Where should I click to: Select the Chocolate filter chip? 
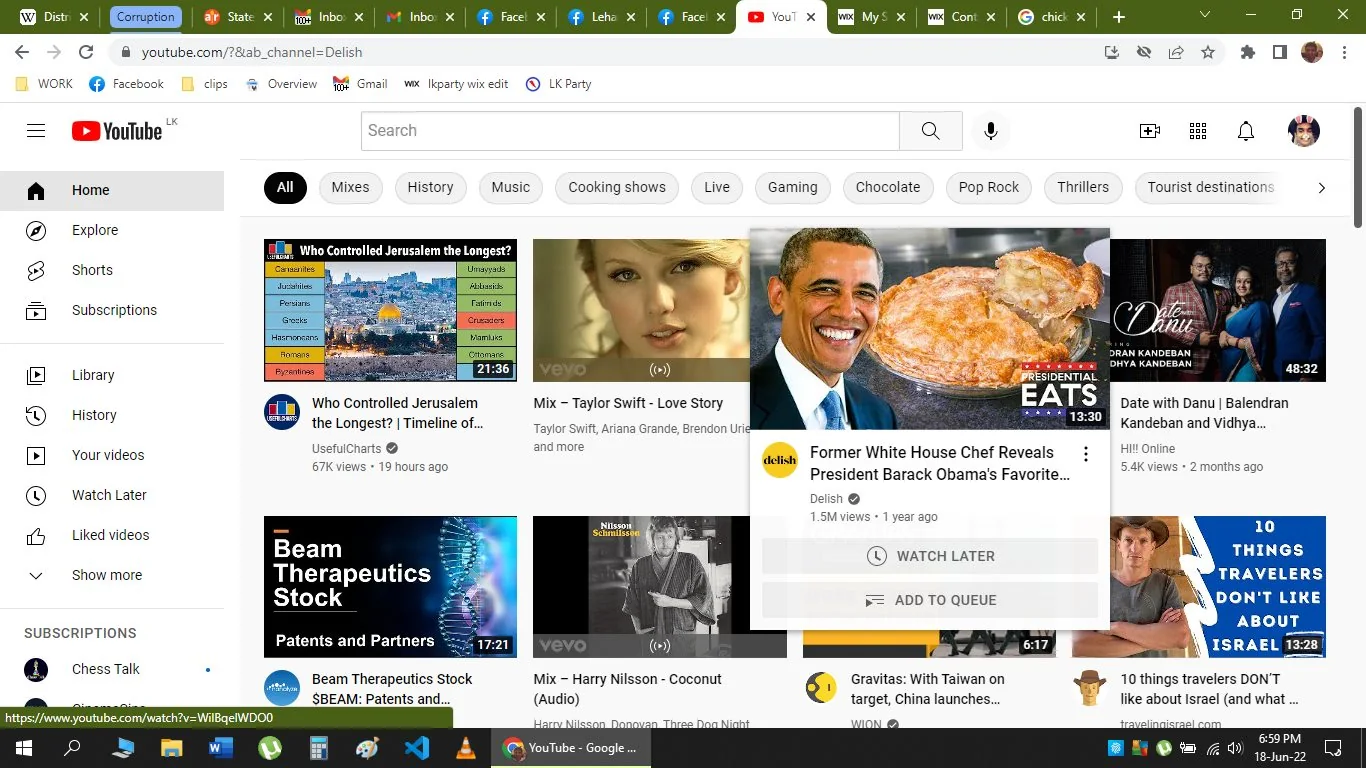pos(888,187)
